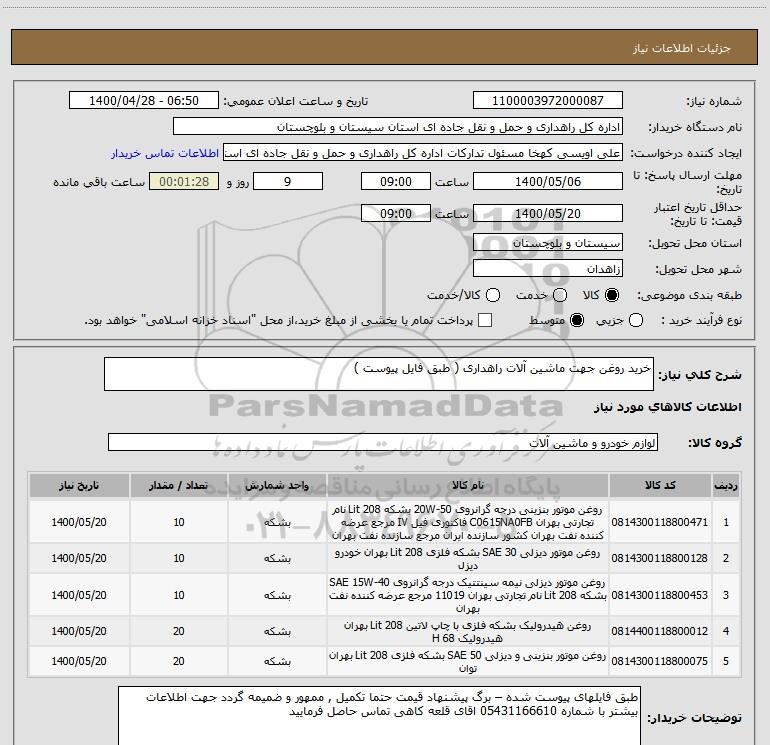Click quantity 10 in row 3
This screenshot has height=745, width=770.
click(179, 595)
